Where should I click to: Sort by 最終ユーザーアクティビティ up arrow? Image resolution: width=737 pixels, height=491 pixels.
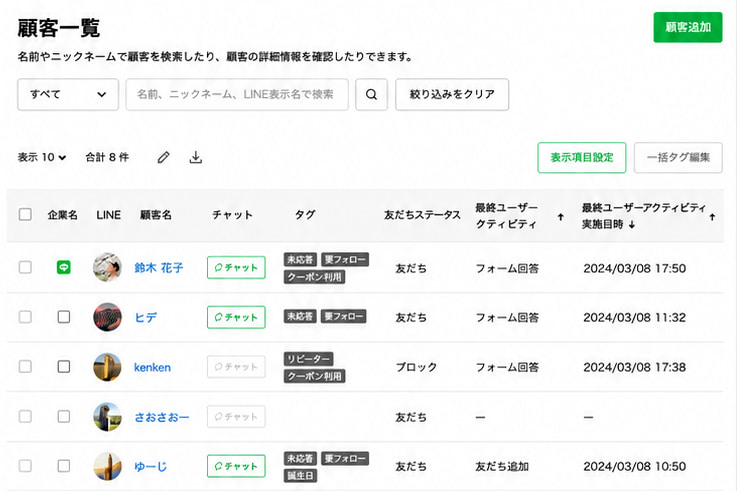coord(560,217)
